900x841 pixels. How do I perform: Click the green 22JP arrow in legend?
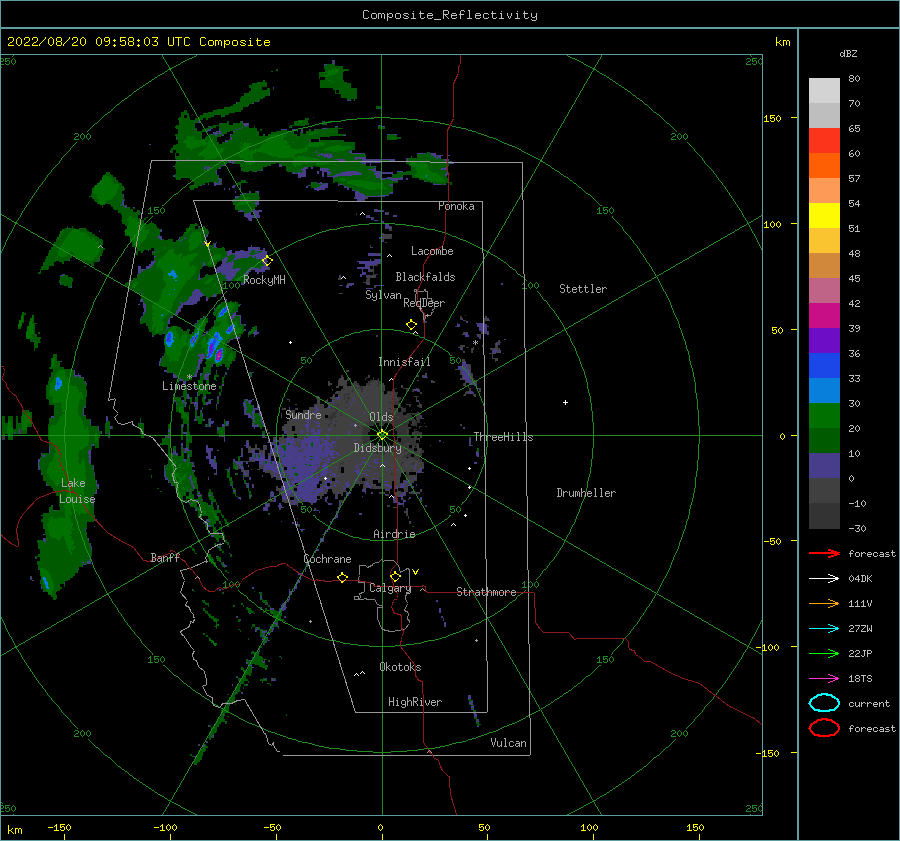click(824, 653)
